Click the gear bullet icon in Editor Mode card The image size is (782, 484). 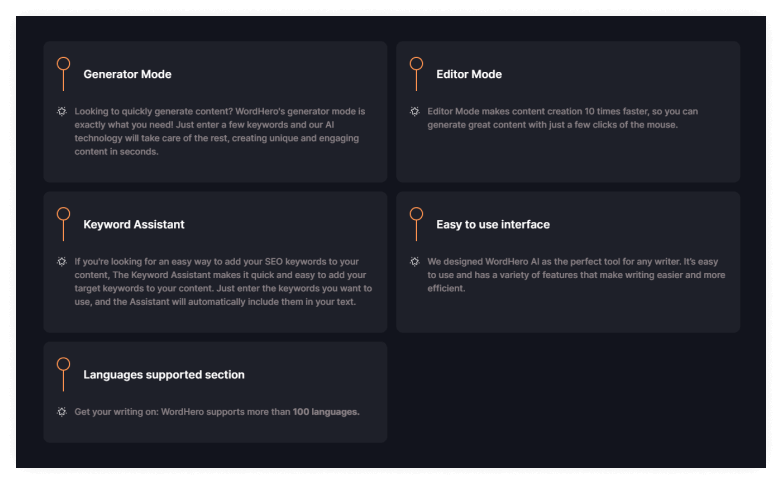414,111
